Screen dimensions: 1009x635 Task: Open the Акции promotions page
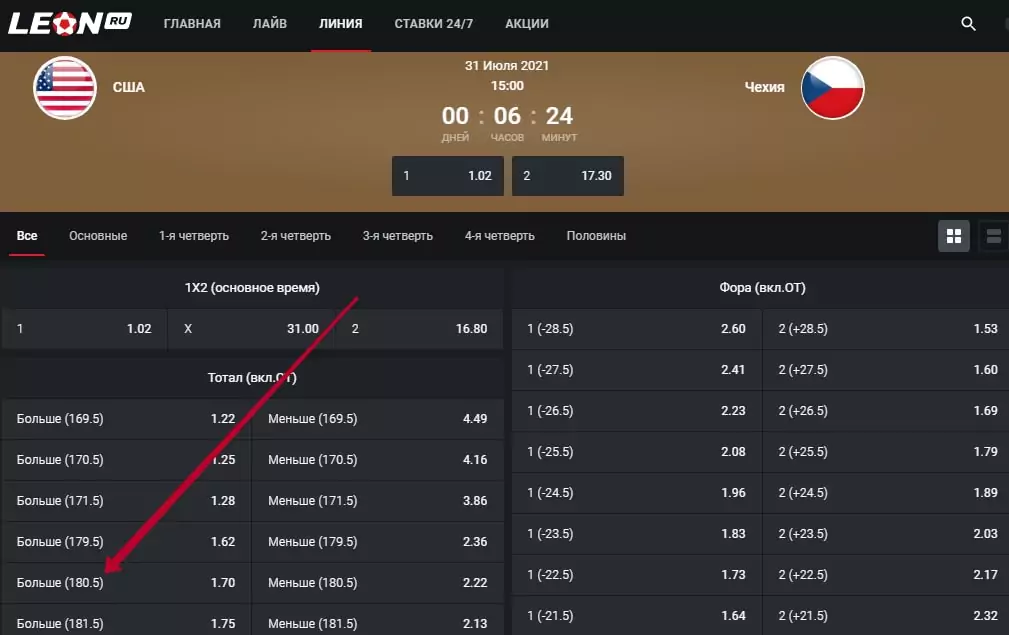tap(527, 24)
